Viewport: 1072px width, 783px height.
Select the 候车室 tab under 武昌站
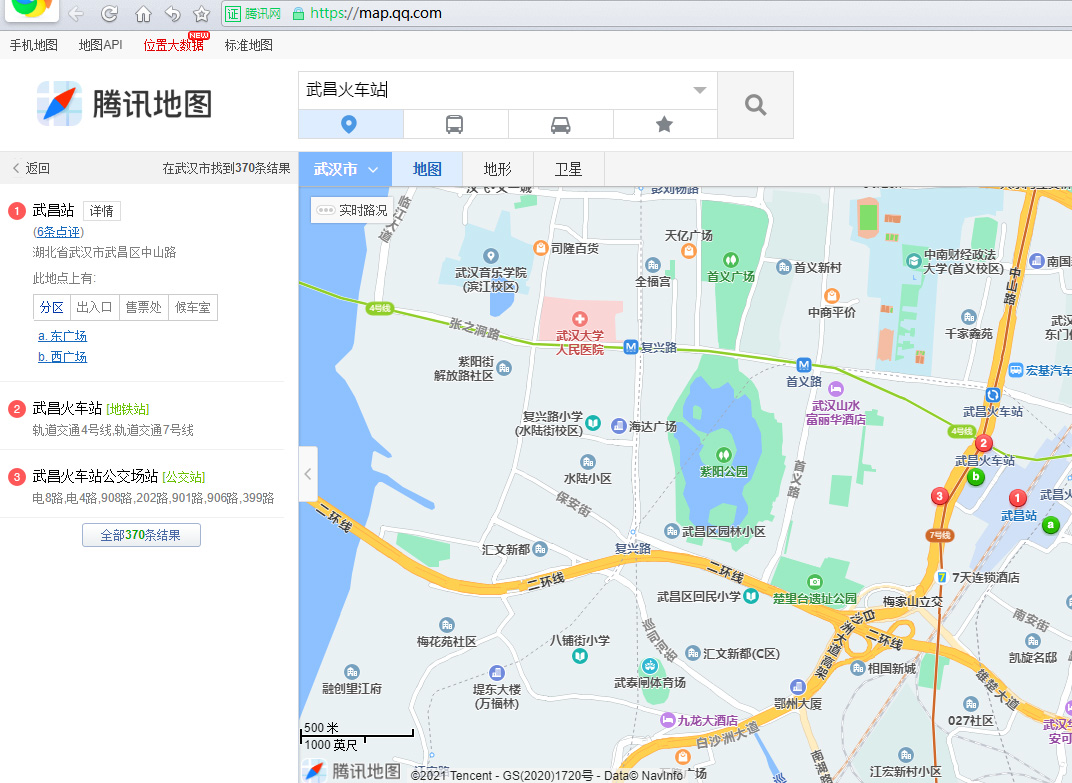(193, 308)
